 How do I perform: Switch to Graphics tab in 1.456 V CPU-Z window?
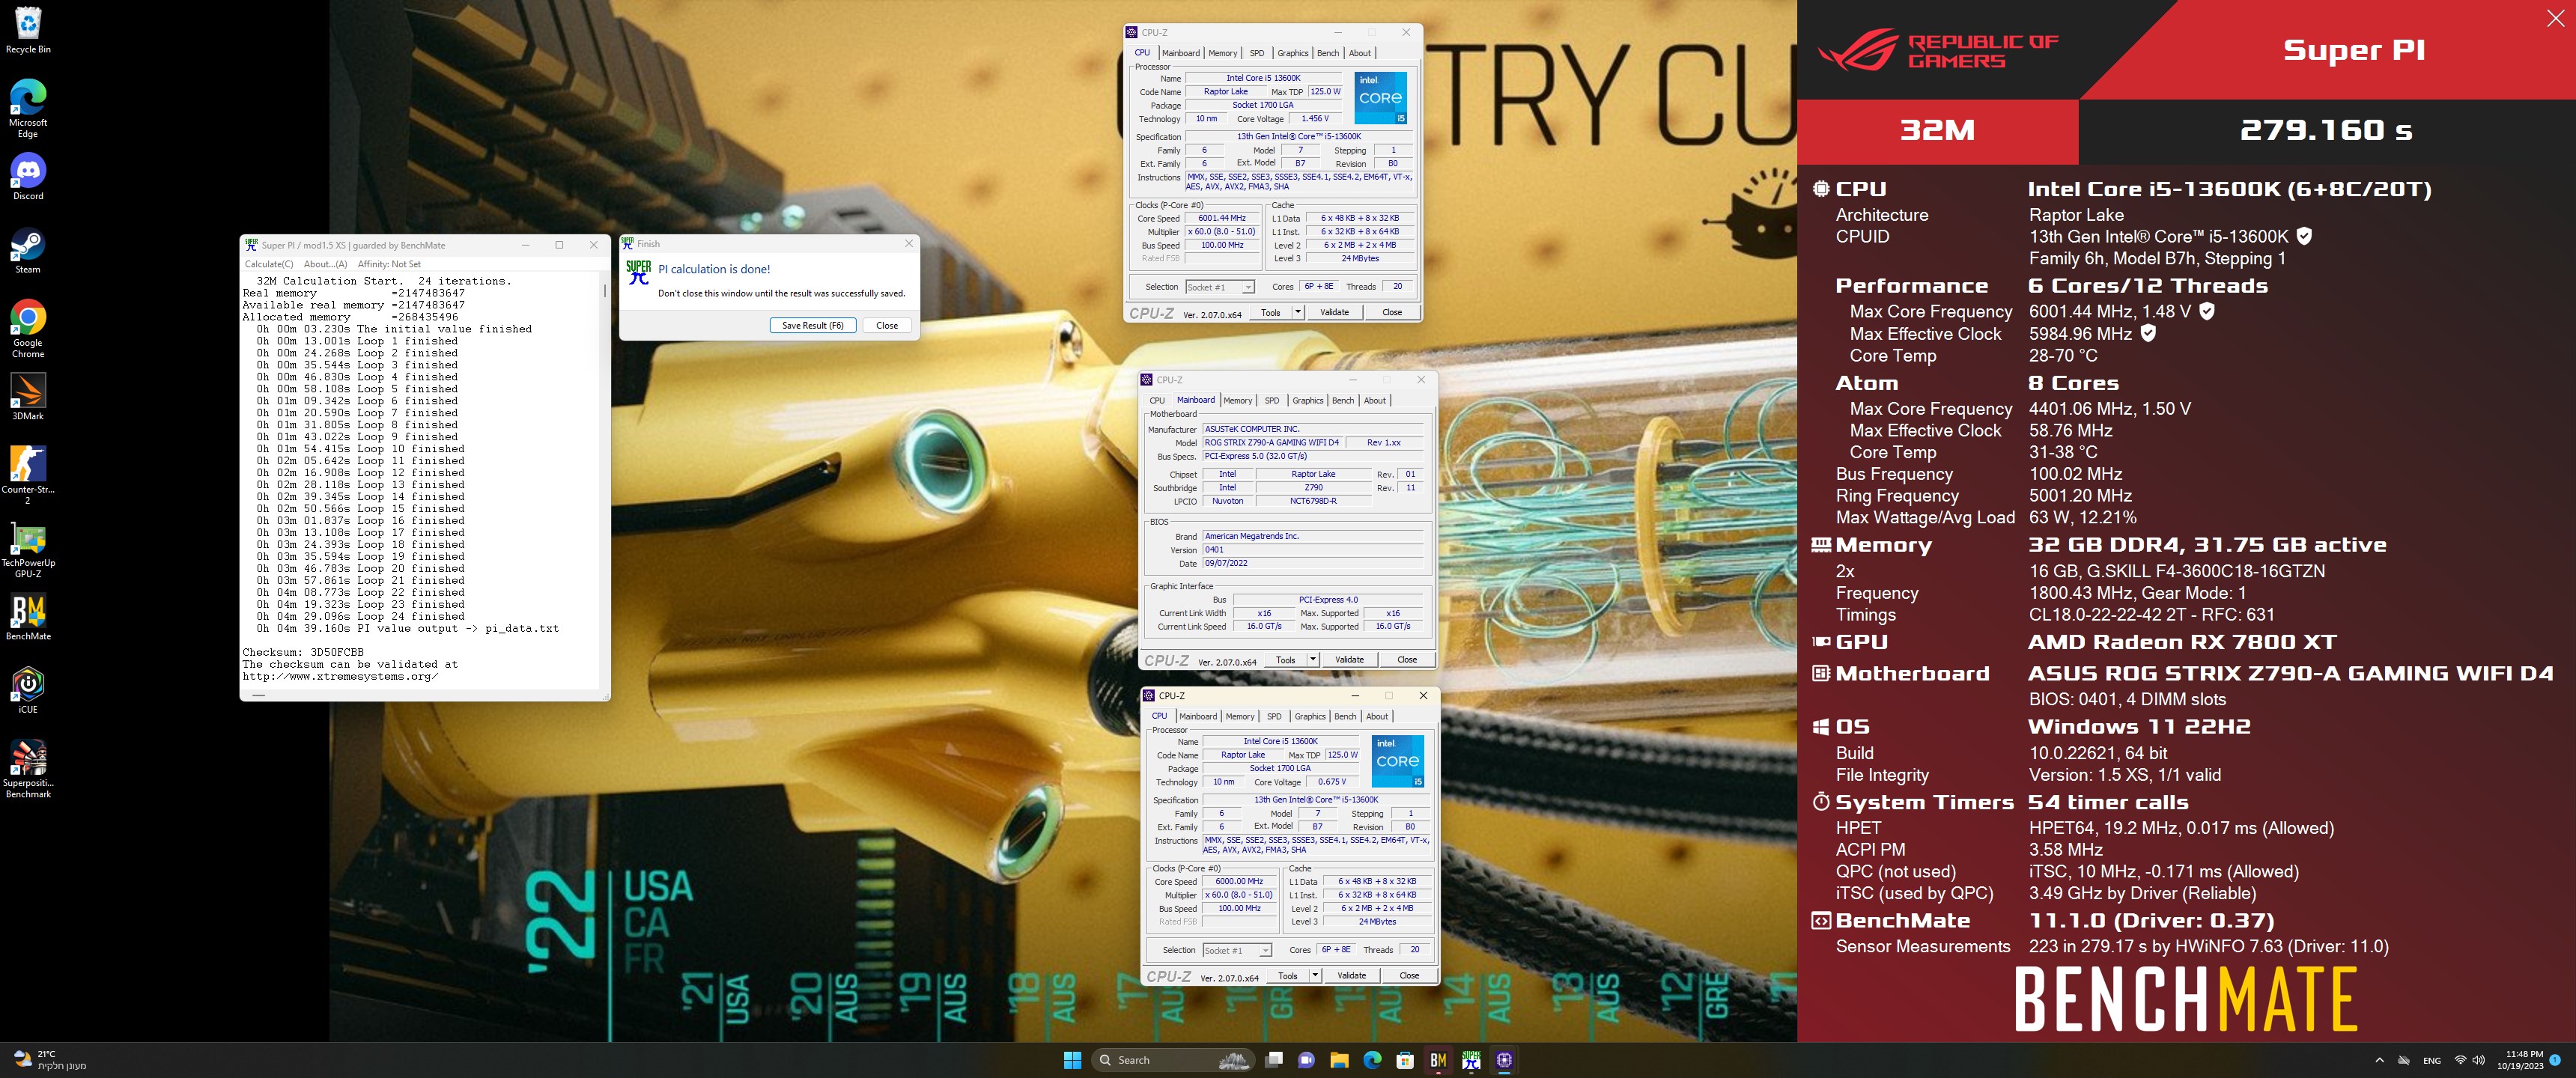tap(1293, 53)
